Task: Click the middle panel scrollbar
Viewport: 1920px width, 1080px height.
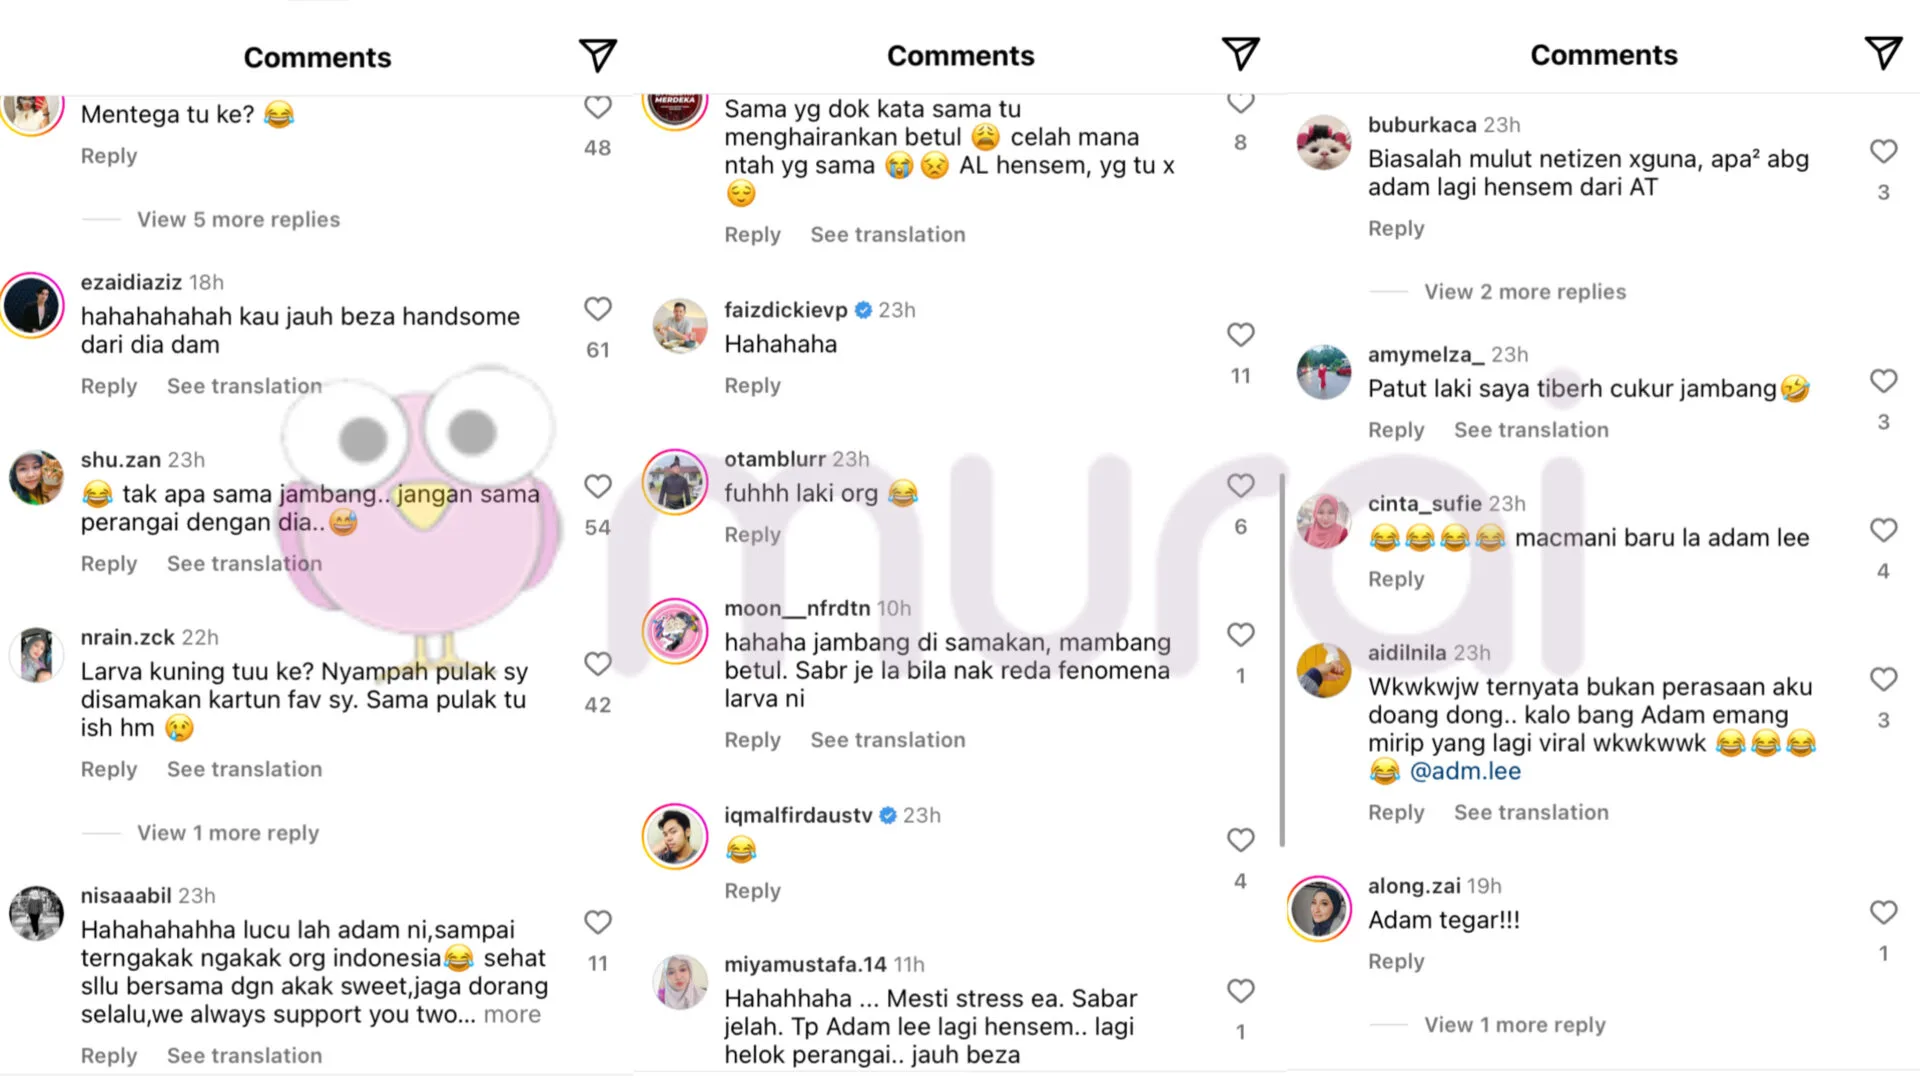Action: [x=1282, y=660]
